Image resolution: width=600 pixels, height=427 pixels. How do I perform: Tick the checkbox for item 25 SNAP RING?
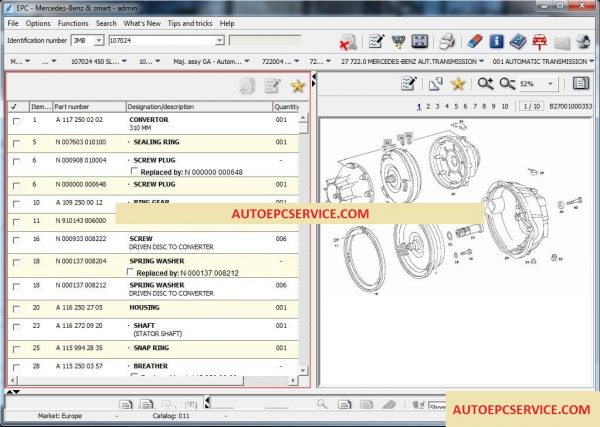16,349
